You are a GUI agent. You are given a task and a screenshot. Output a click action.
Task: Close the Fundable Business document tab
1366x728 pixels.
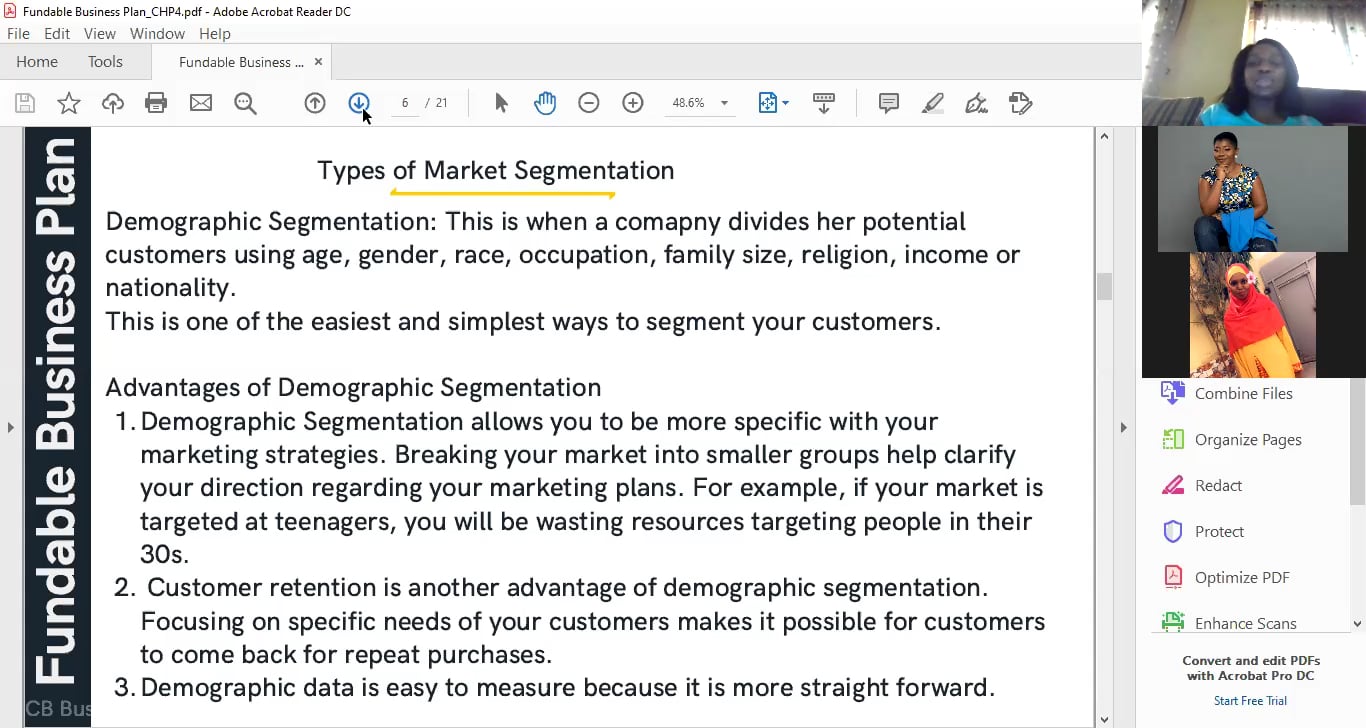318,62
